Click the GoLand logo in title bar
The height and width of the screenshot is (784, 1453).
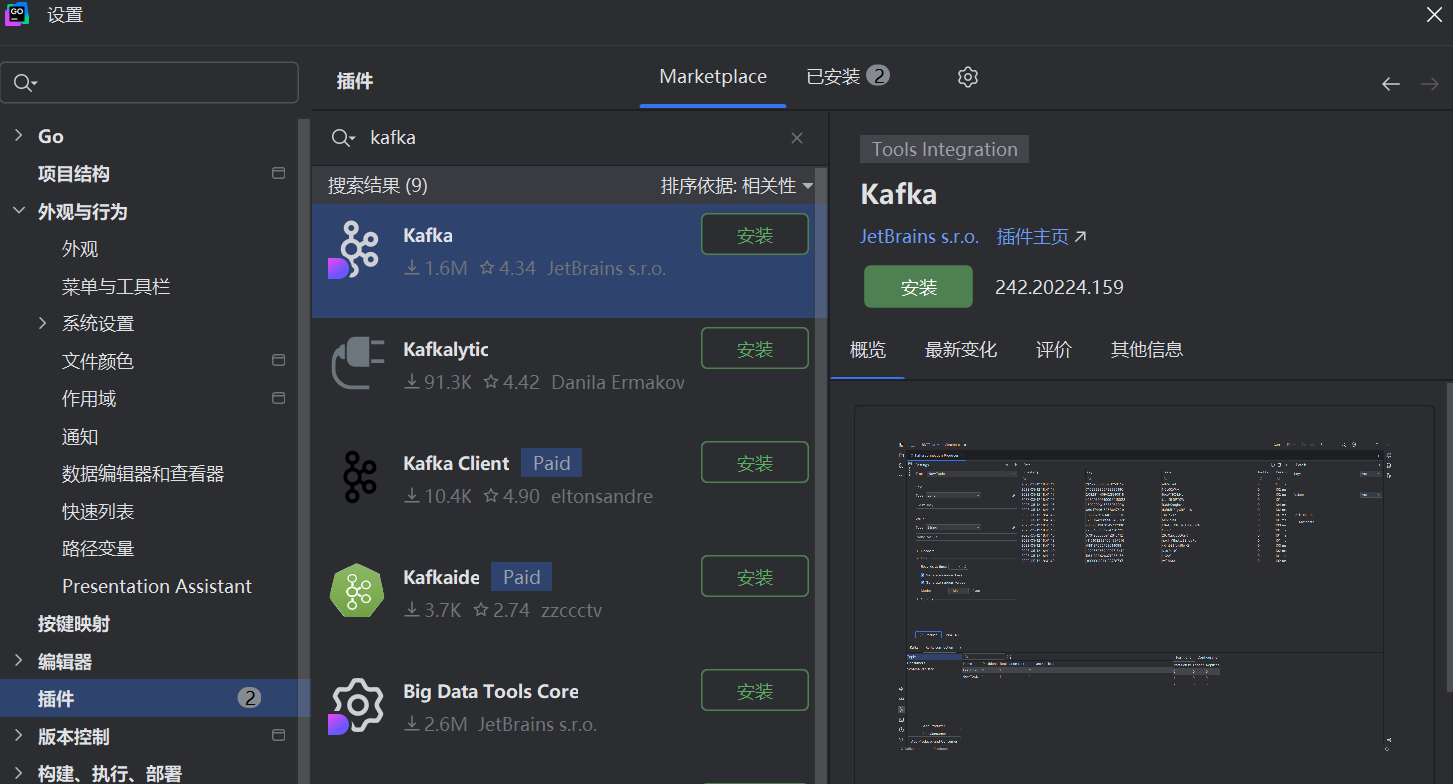click(x=18, y=14)
